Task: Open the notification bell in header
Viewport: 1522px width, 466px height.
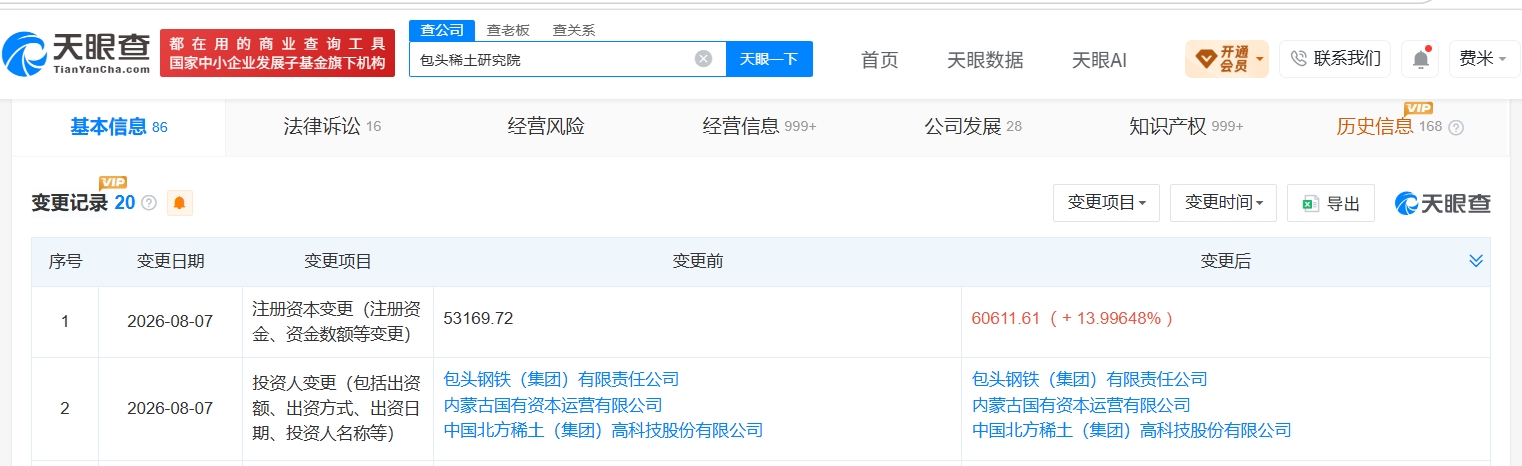Action: [x=1420, y=59]
